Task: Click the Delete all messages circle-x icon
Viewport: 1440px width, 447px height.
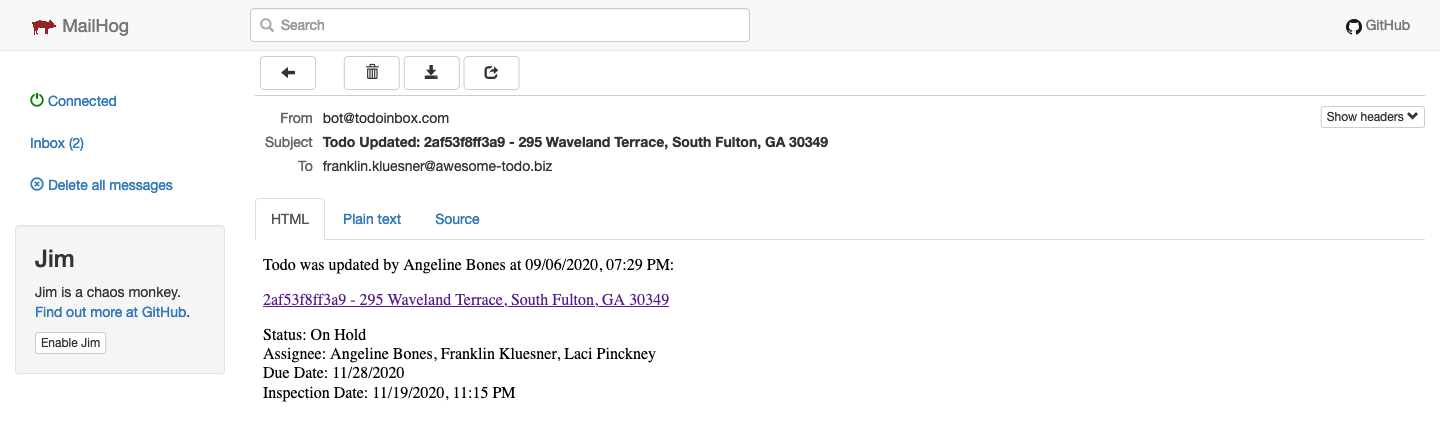Action: pyautogui.click(x=37, y=185)
